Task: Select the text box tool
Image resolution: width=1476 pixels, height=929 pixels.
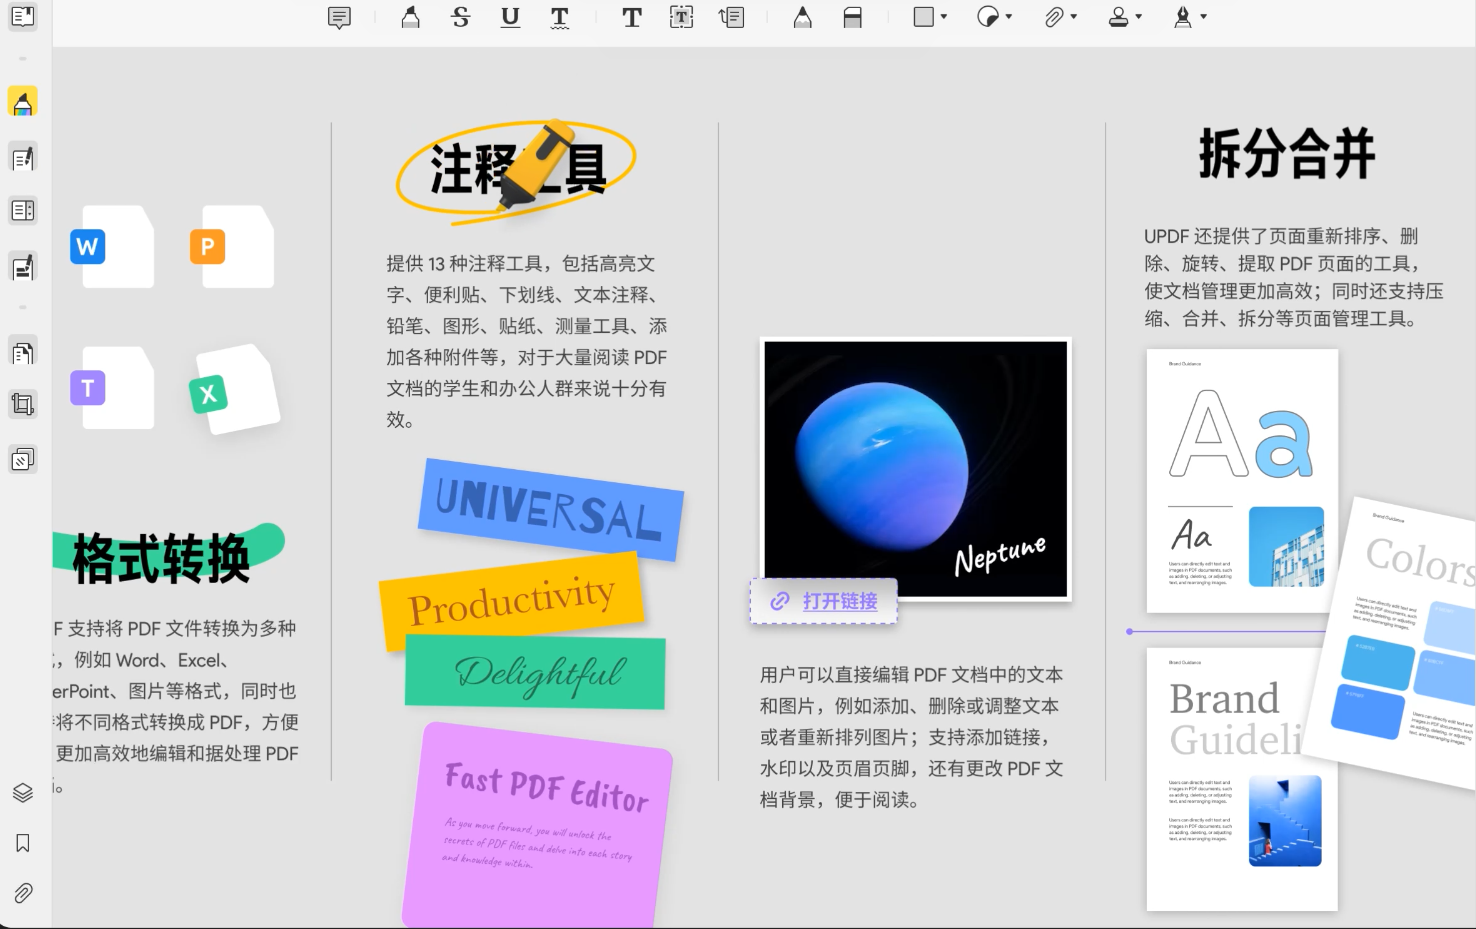Action: (x=681, y=17)
